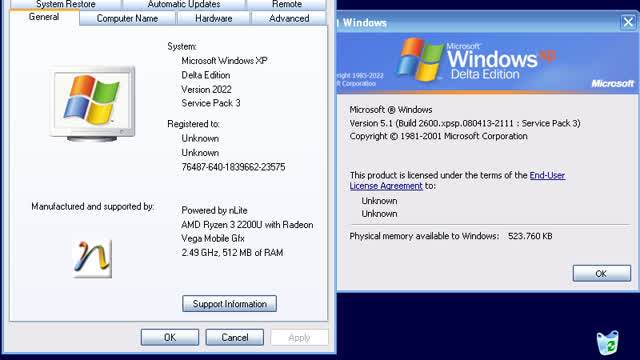Click '2.49 GHz, 512 MB of RAM'
This screenshot has width=640, height=360.
[x=232, y=253]
